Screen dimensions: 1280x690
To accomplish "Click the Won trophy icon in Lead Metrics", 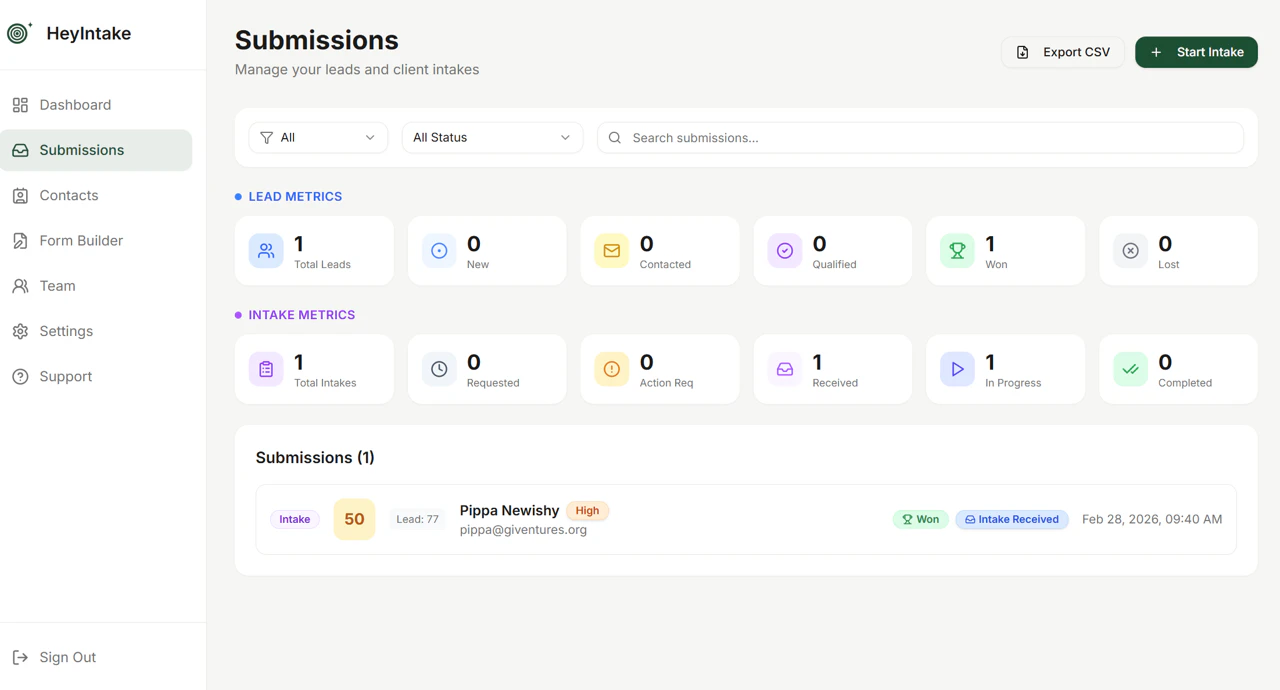I will pyautogui.click(x=957, y=251).
